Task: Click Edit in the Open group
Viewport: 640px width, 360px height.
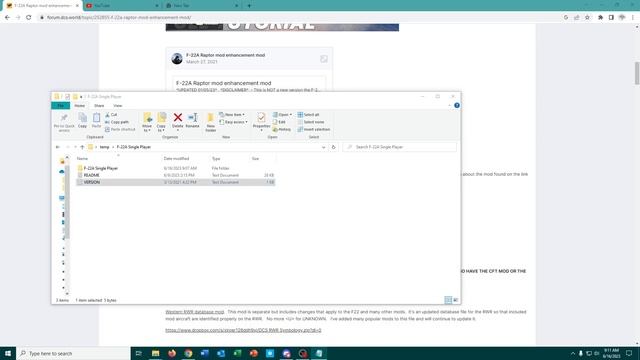Action: pyautogui.click(x=279, y=122)
